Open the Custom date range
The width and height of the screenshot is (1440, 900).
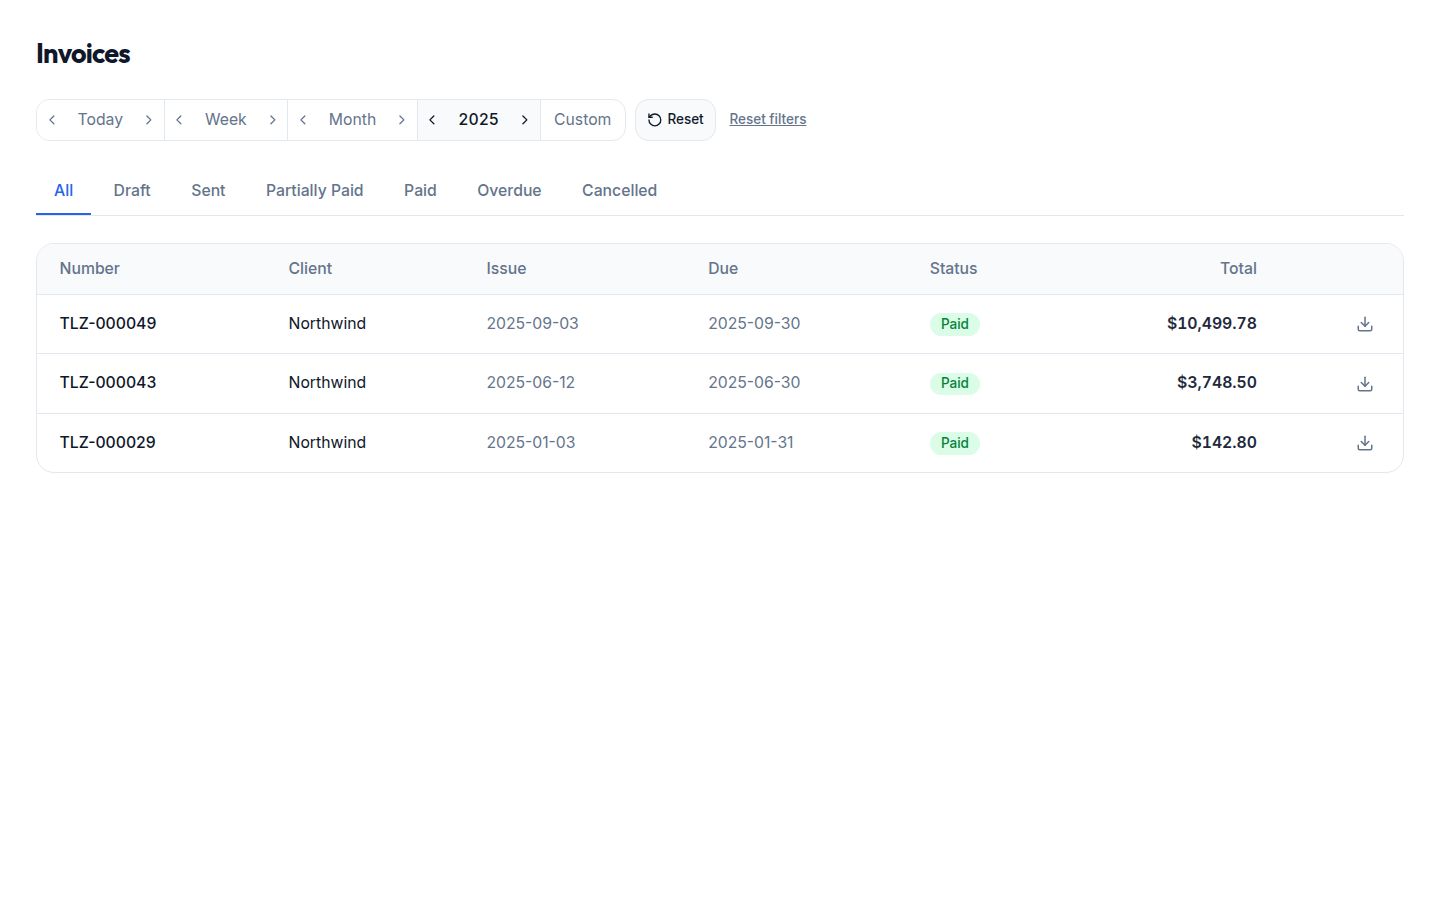tap(583, 120)
